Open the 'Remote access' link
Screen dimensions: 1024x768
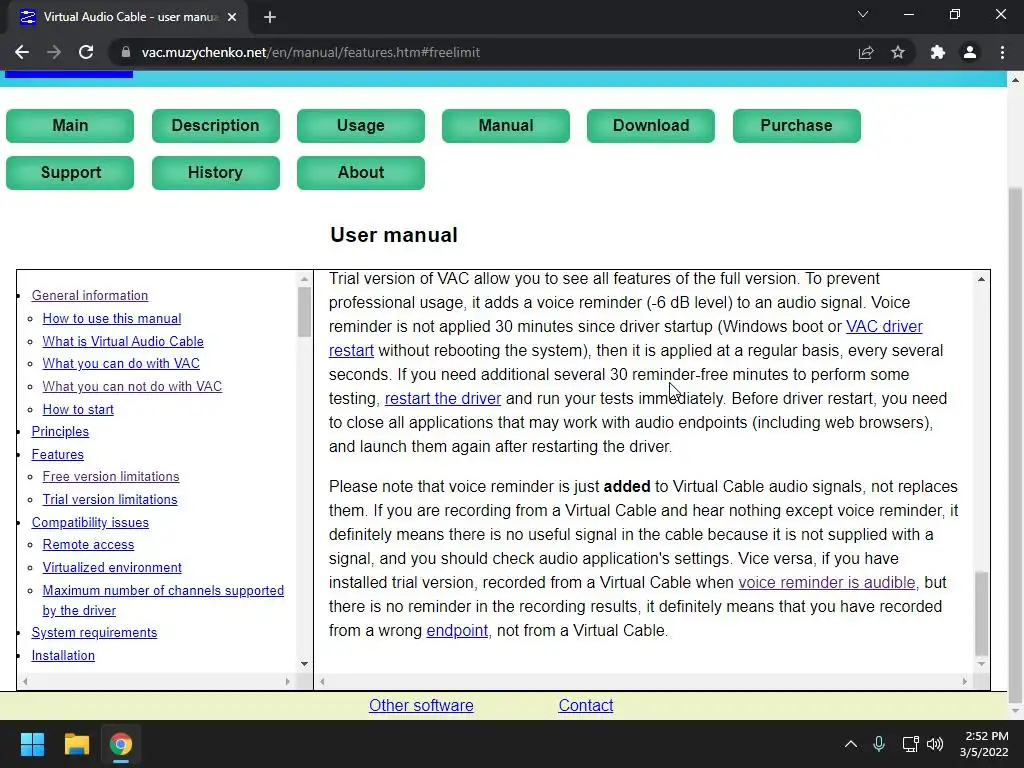pos(88,544)
